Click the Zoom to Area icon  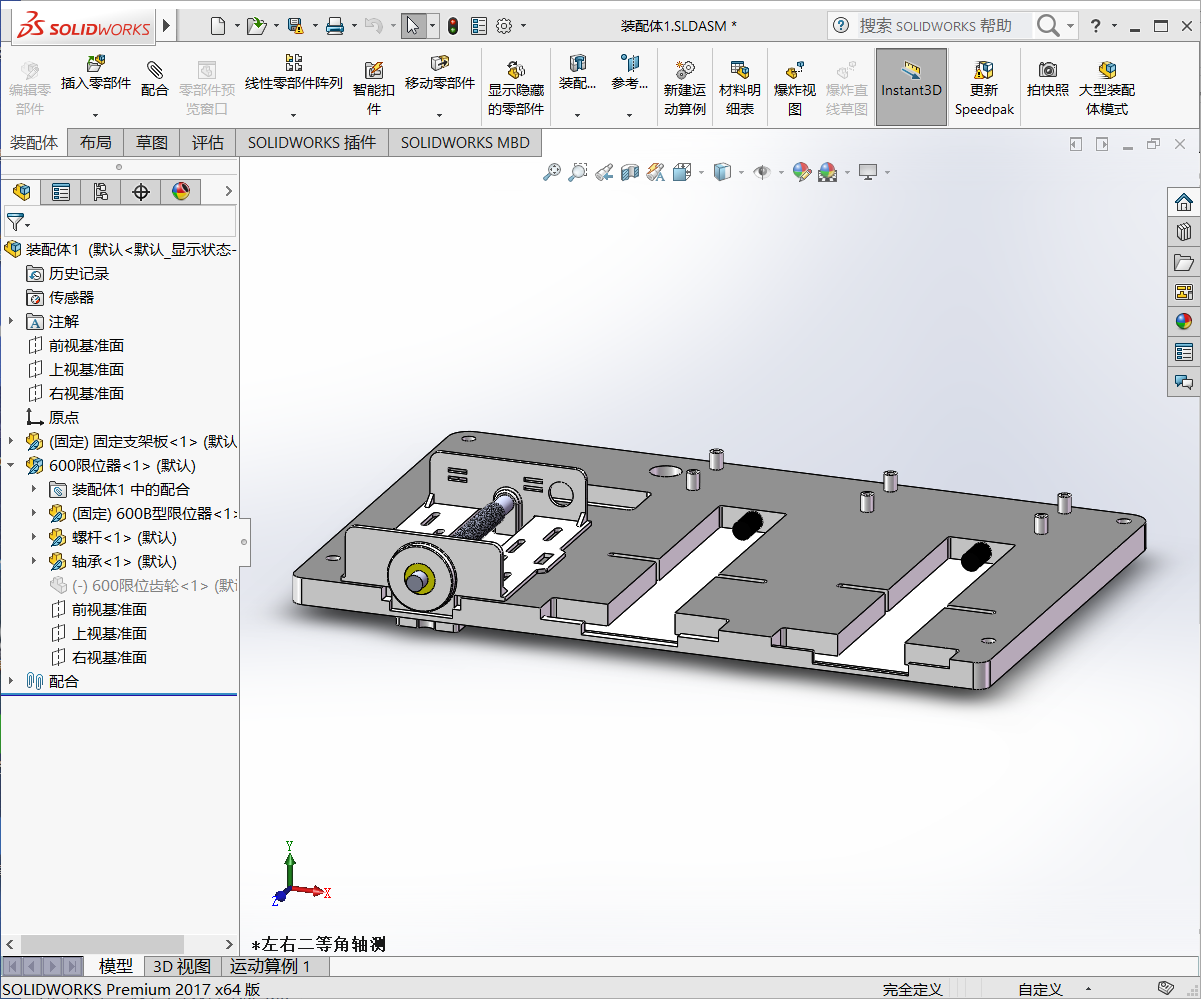pos(578,172)
